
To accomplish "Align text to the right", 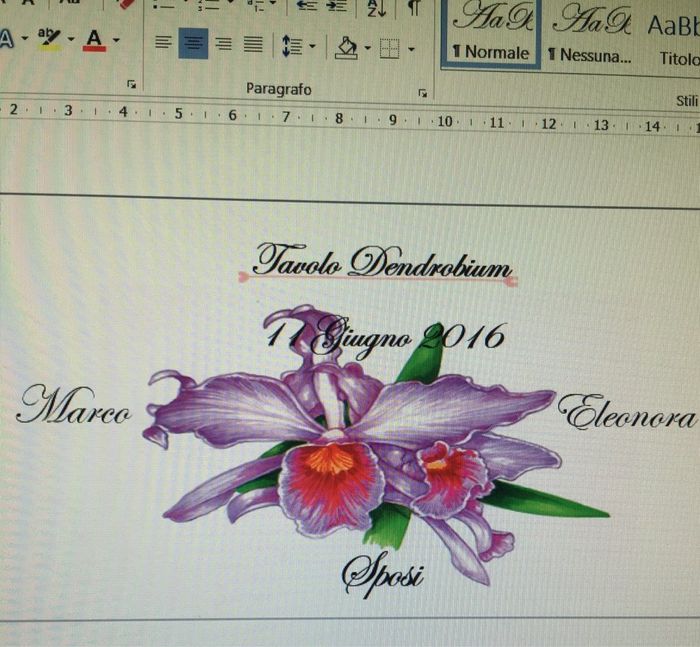I will tap(223, 45).
